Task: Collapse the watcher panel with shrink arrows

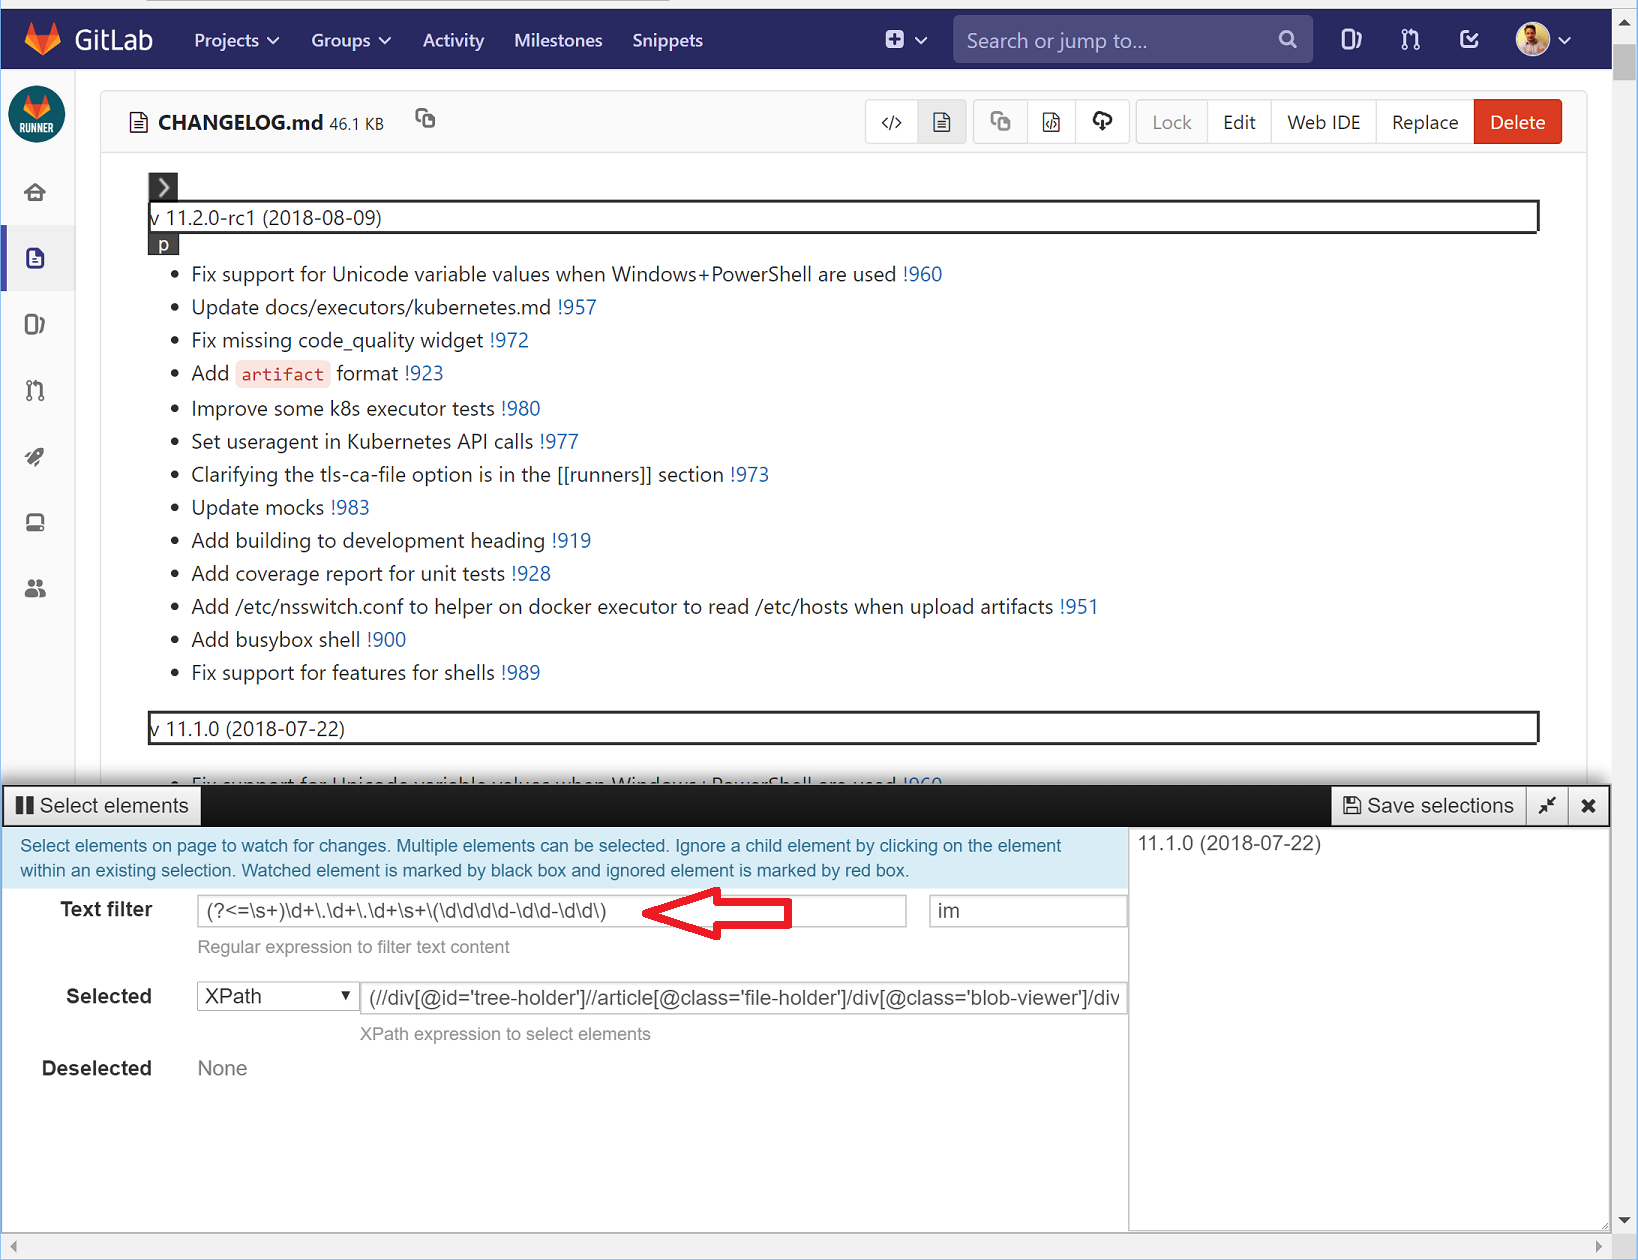Action: [x=1547, y=805]
